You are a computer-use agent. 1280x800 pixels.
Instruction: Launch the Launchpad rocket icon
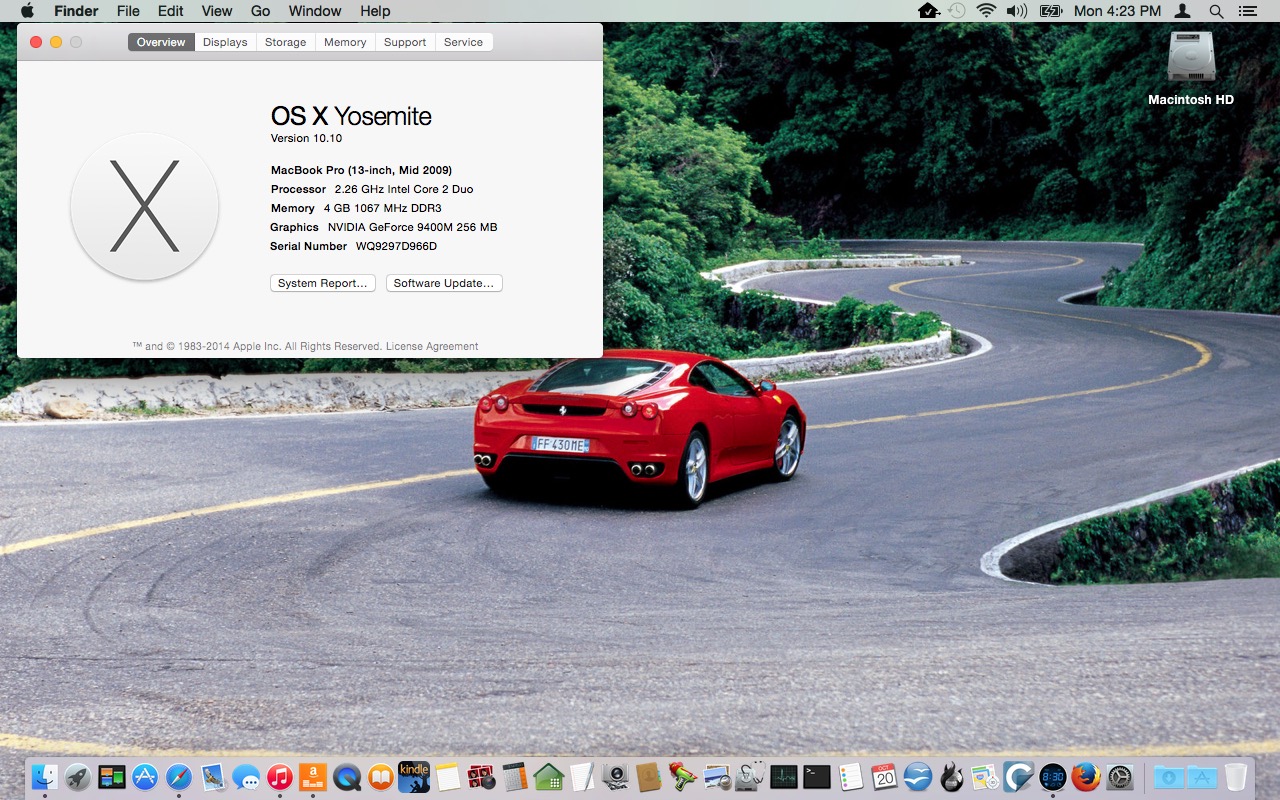click(78, 777)
